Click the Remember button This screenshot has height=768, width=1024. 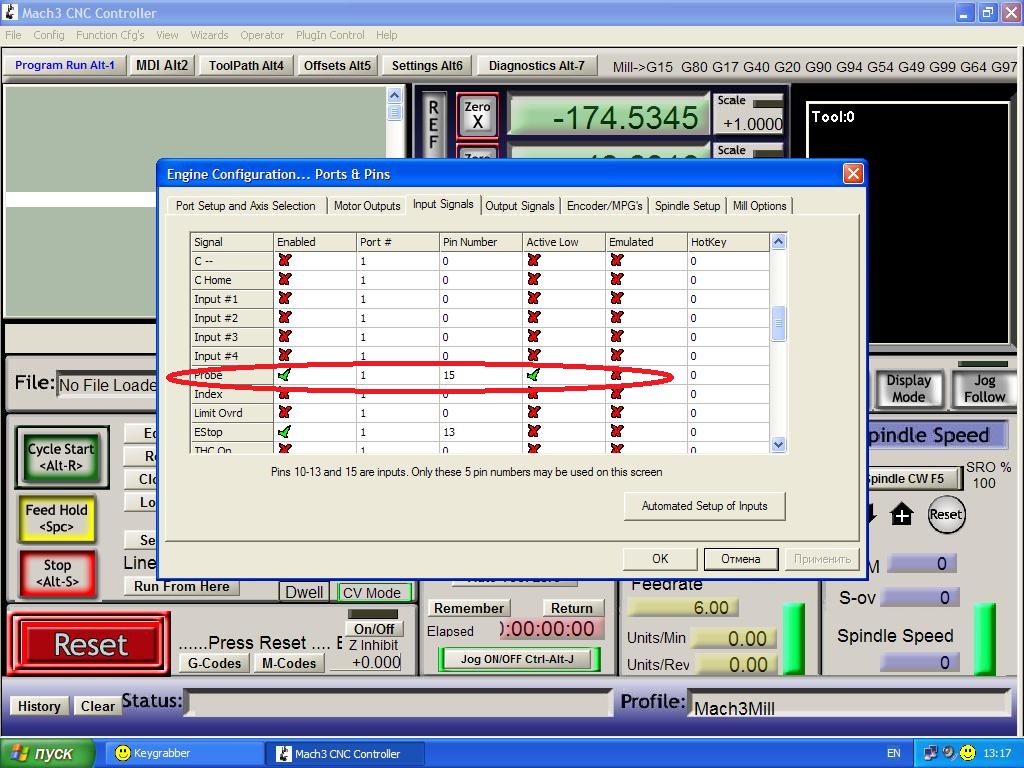click(468, 608)
